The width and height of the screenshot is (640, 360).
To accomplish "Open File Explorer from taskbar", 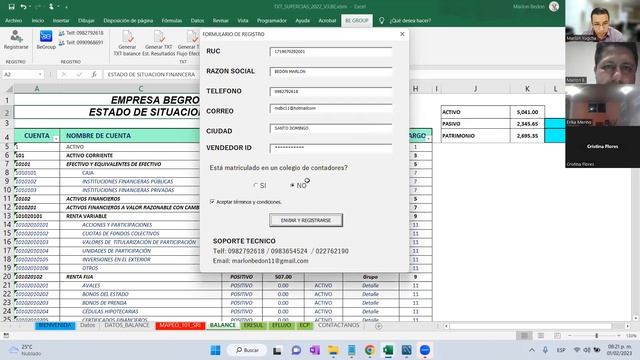I will click(333, 350).
